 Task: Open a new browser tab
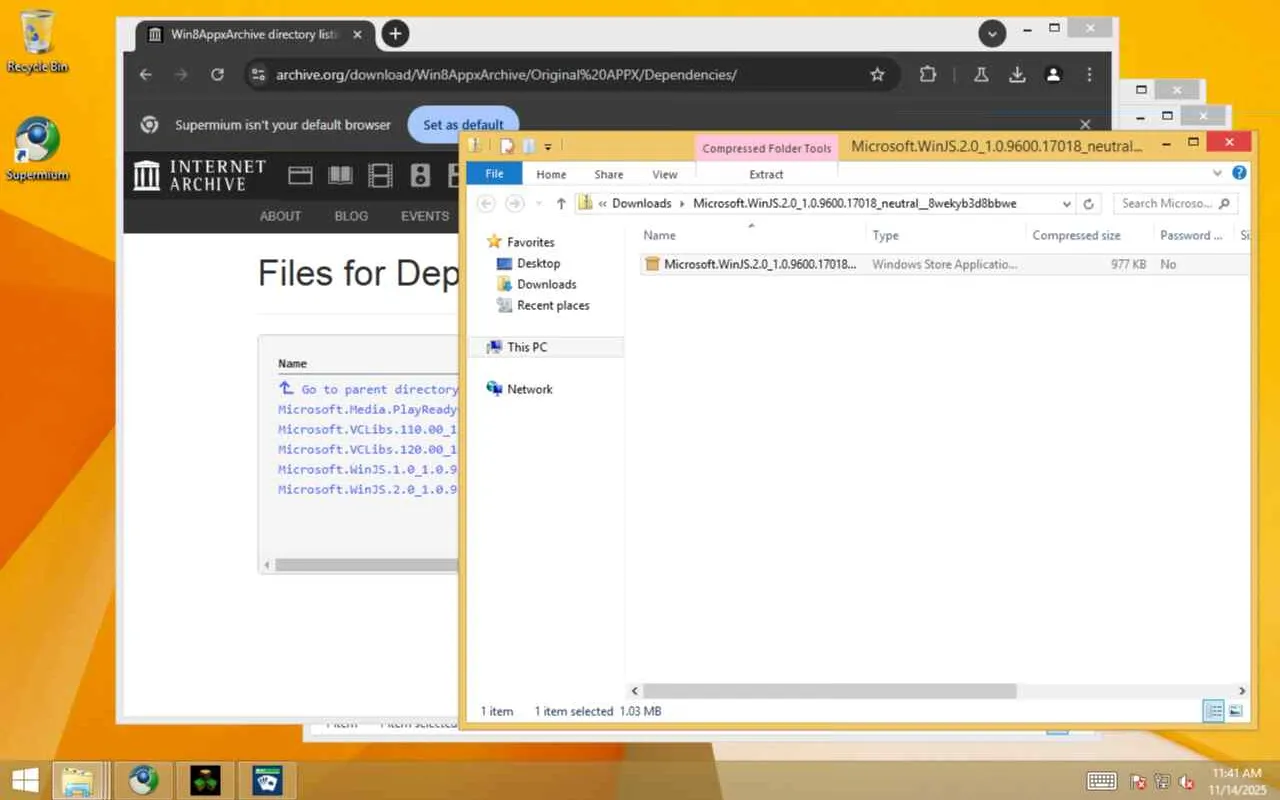point(395,34)
